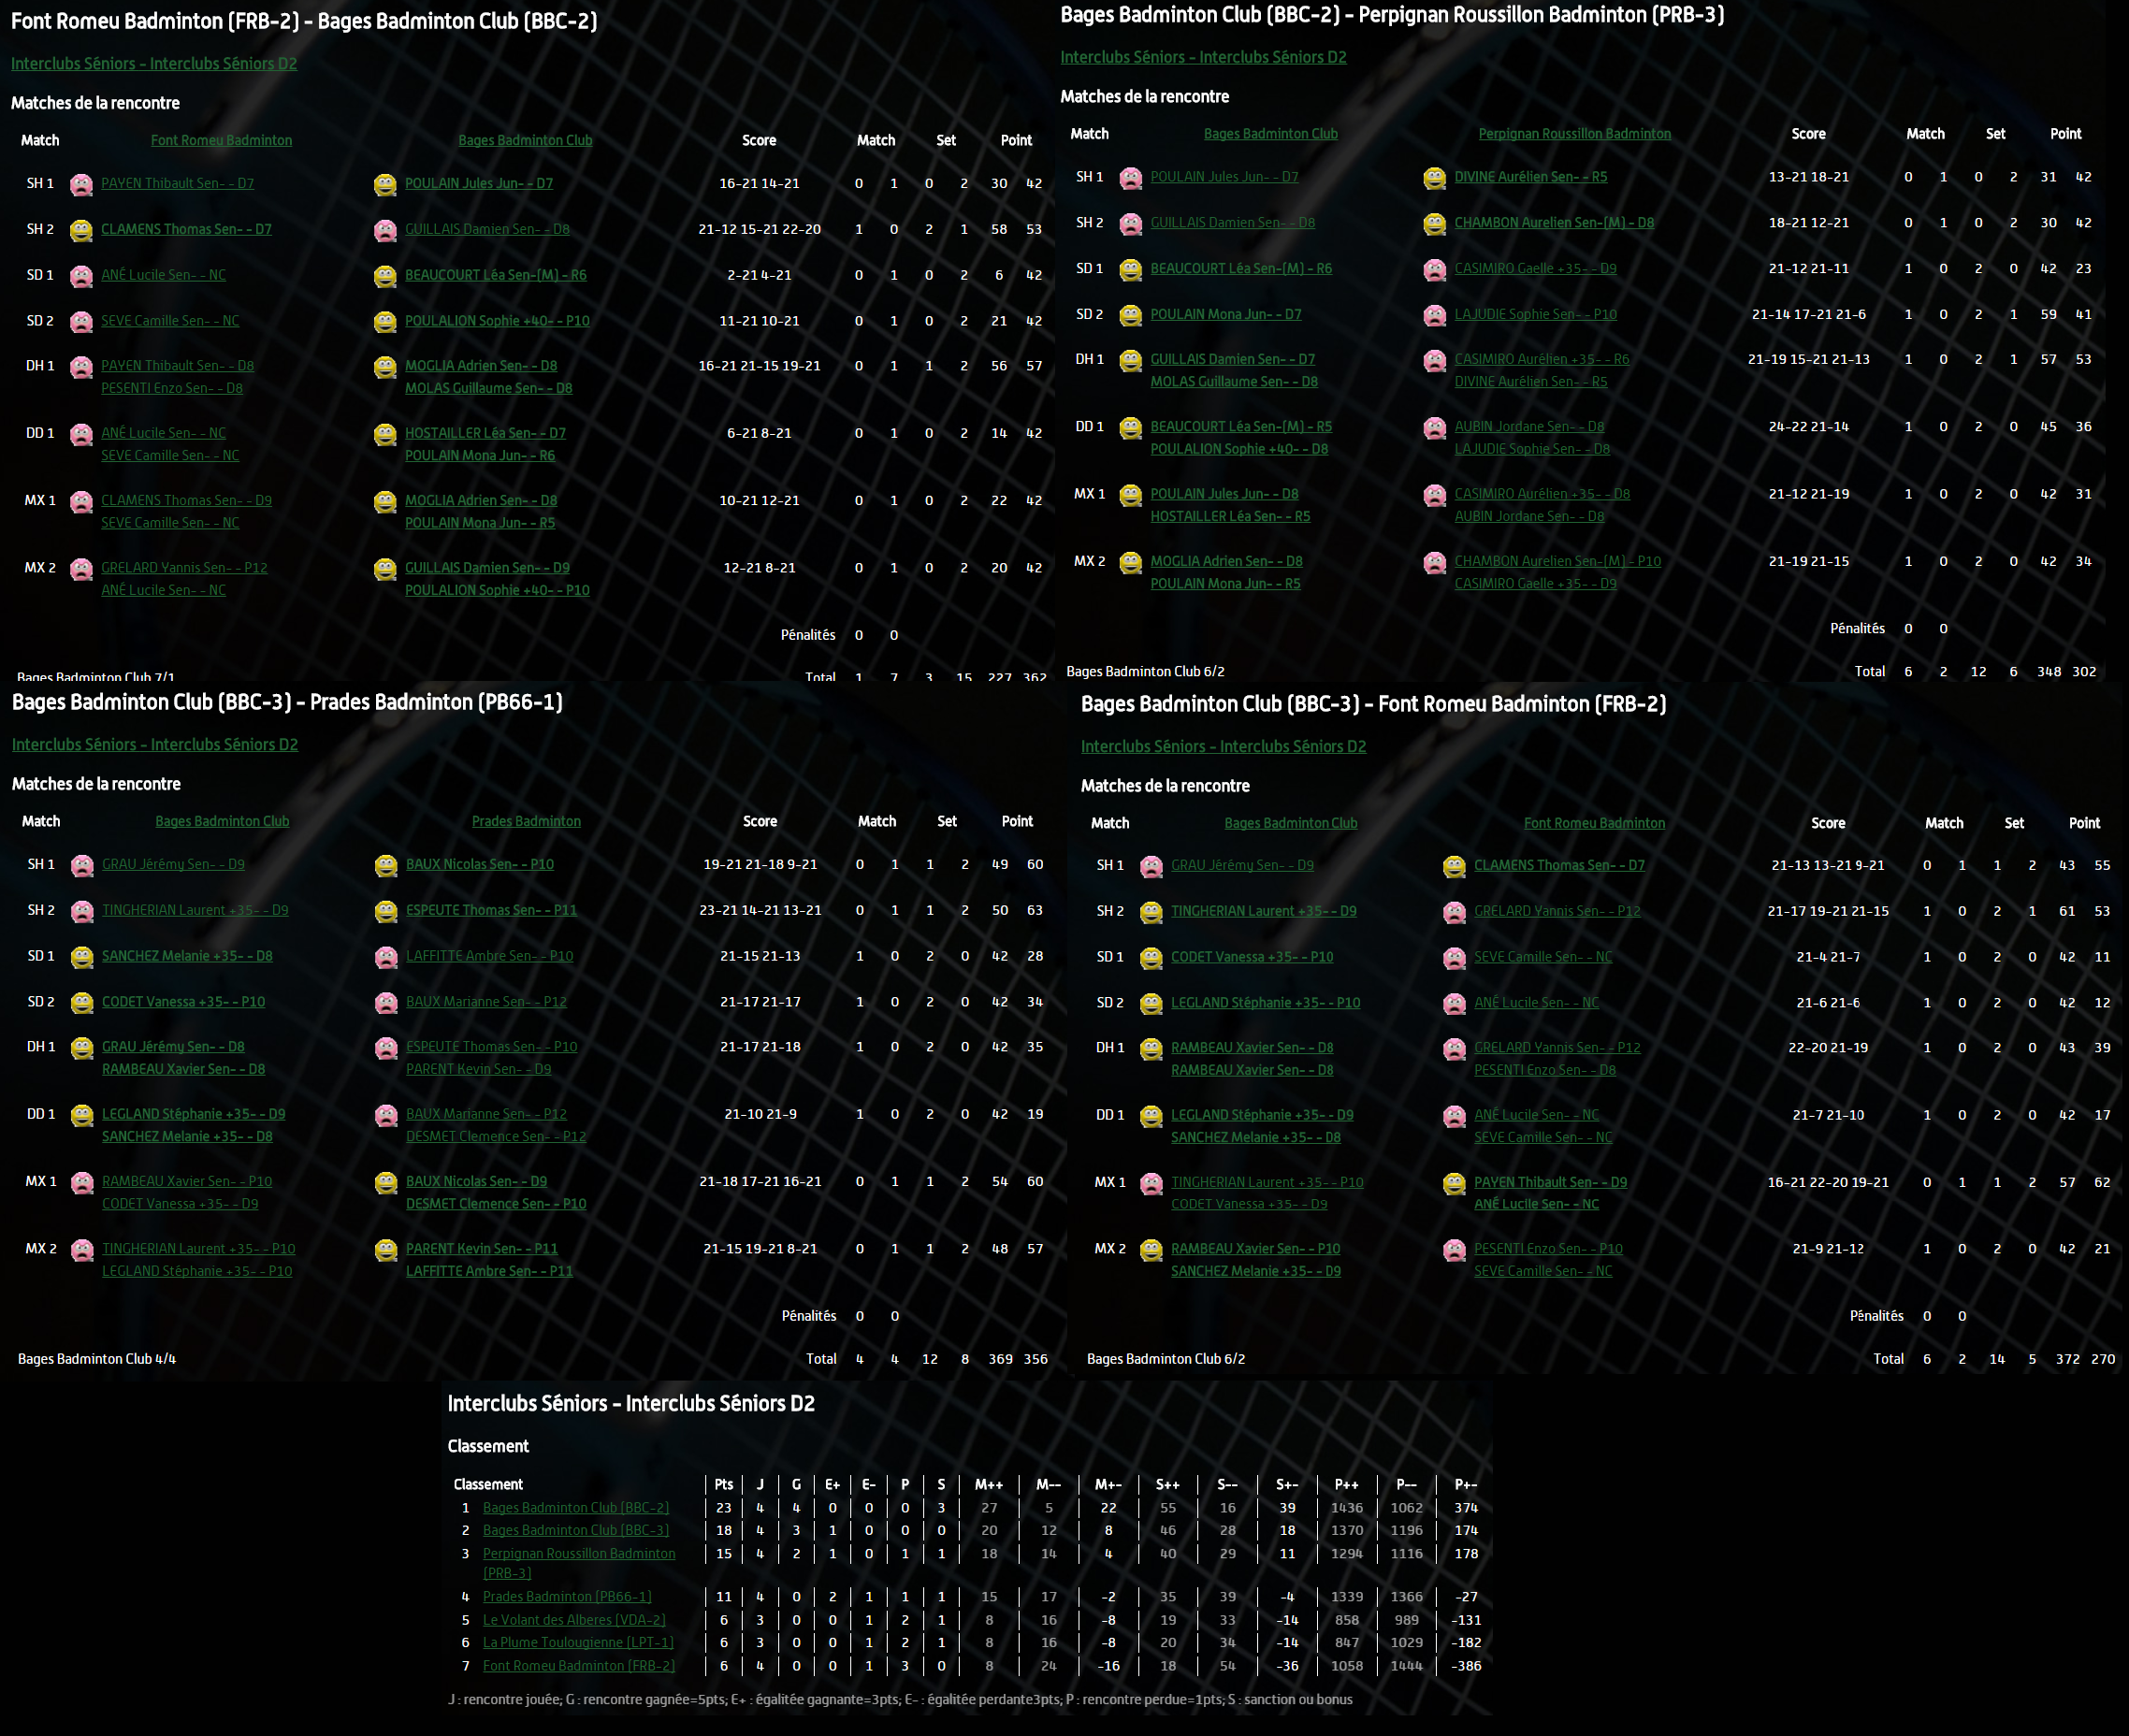Open La Plume Toulougienne (LPT-1) ranking entry
This screenshot has height=1736, width=2129.
[577, 1642]
